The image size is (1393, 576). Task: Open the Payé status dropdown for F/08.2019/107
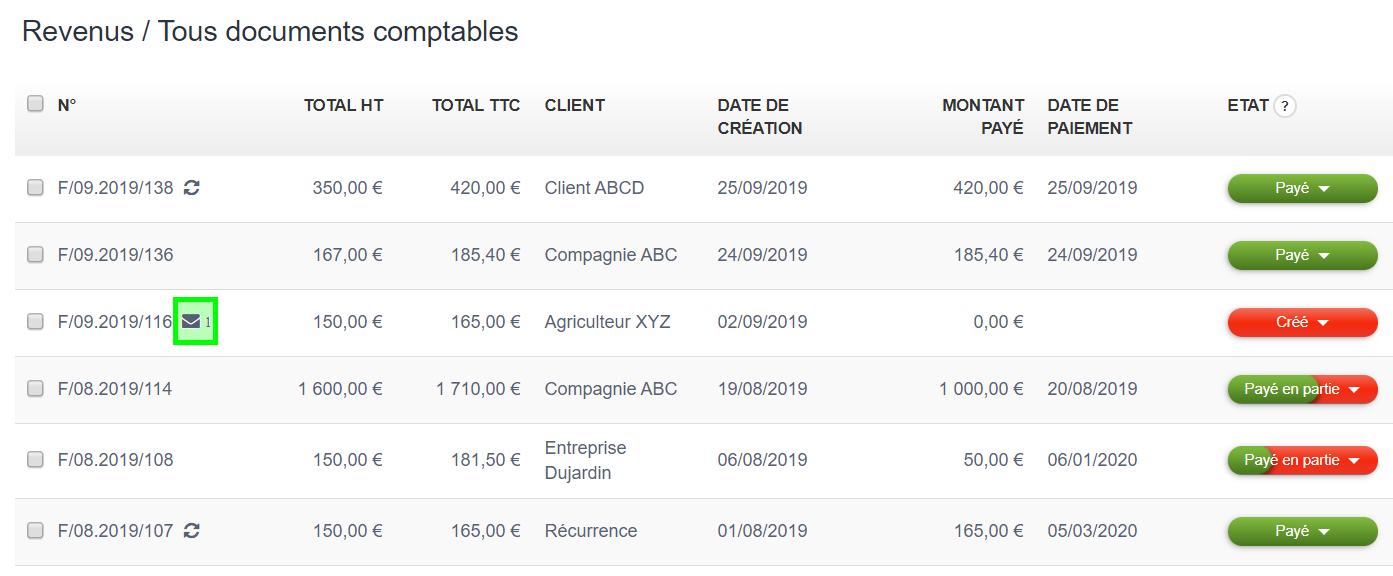[x=1301, y=531]
